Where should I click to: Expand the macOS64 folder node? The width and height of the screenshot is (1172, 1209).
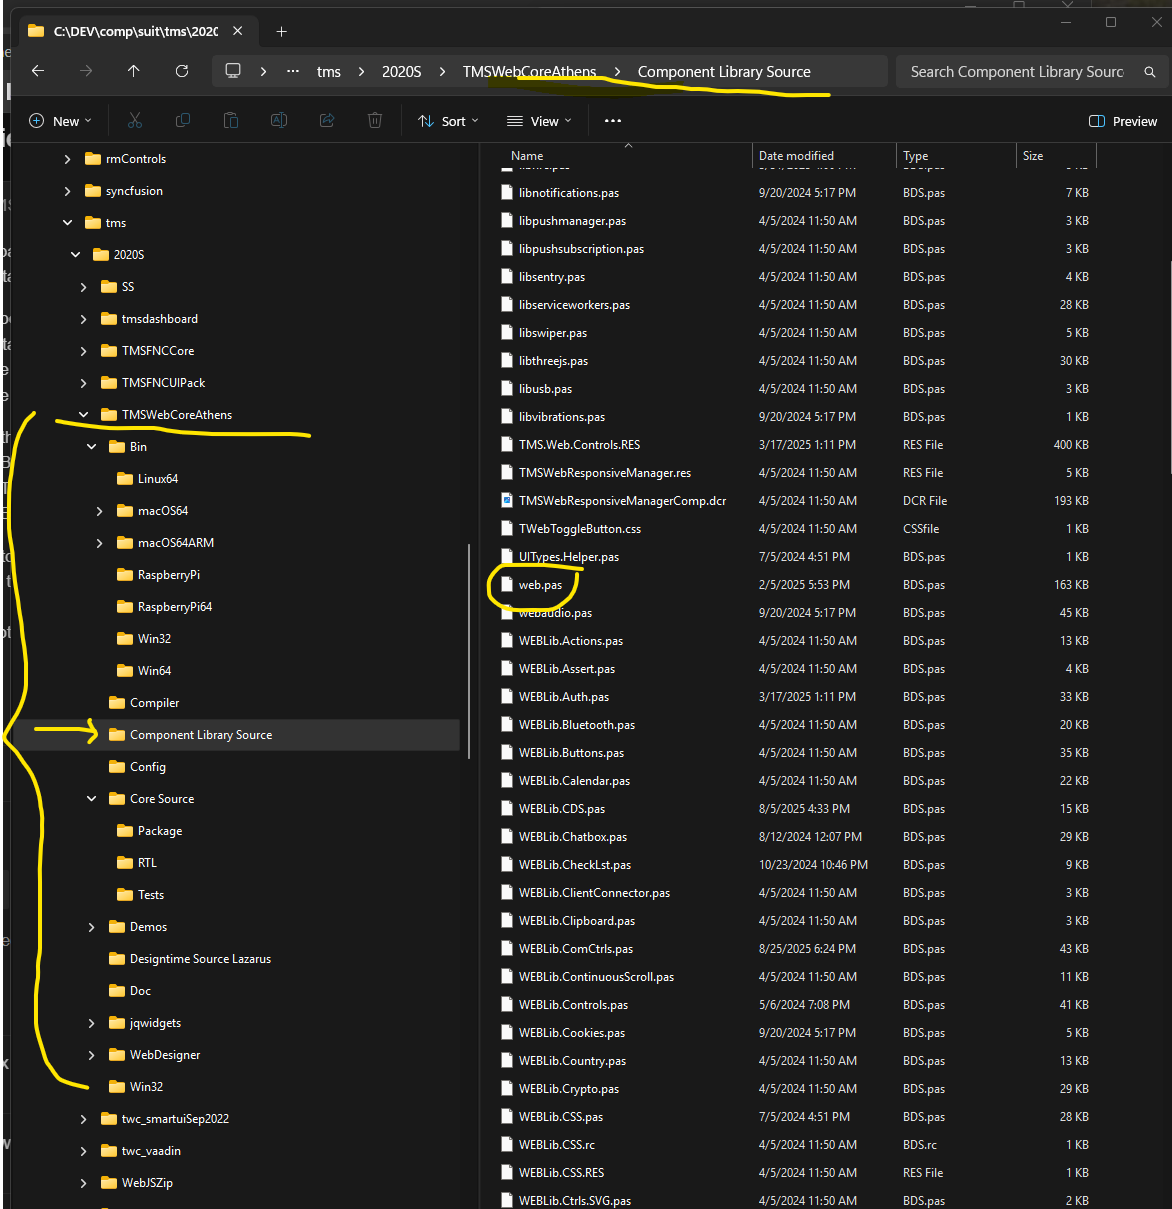99,511
